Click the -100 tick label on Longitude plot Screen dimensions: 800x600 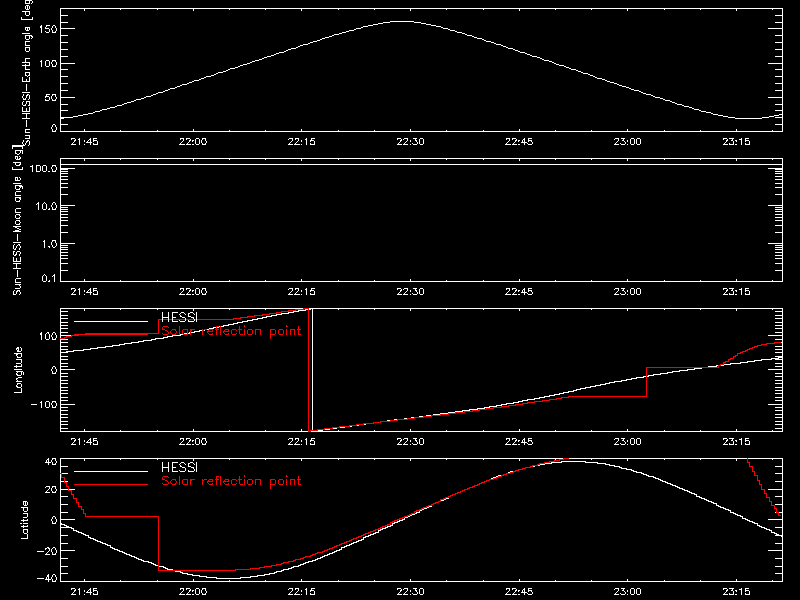(x=44, y=404)
